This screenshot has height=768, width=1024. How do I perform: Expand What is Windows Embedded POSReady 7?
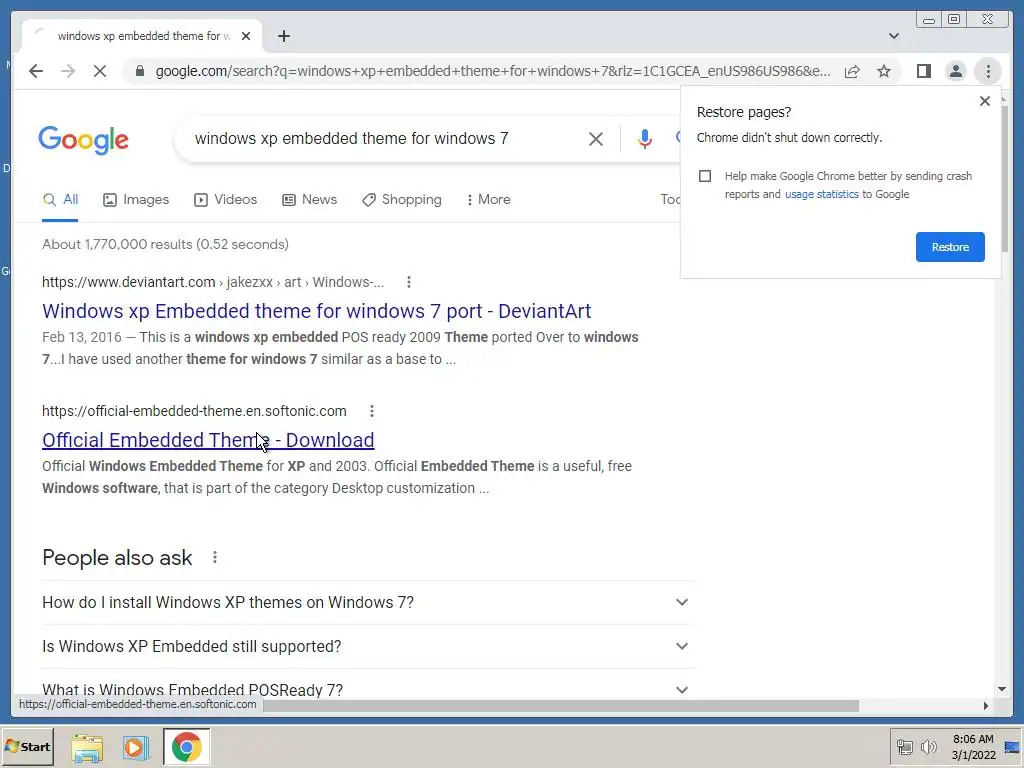point(366,690)
